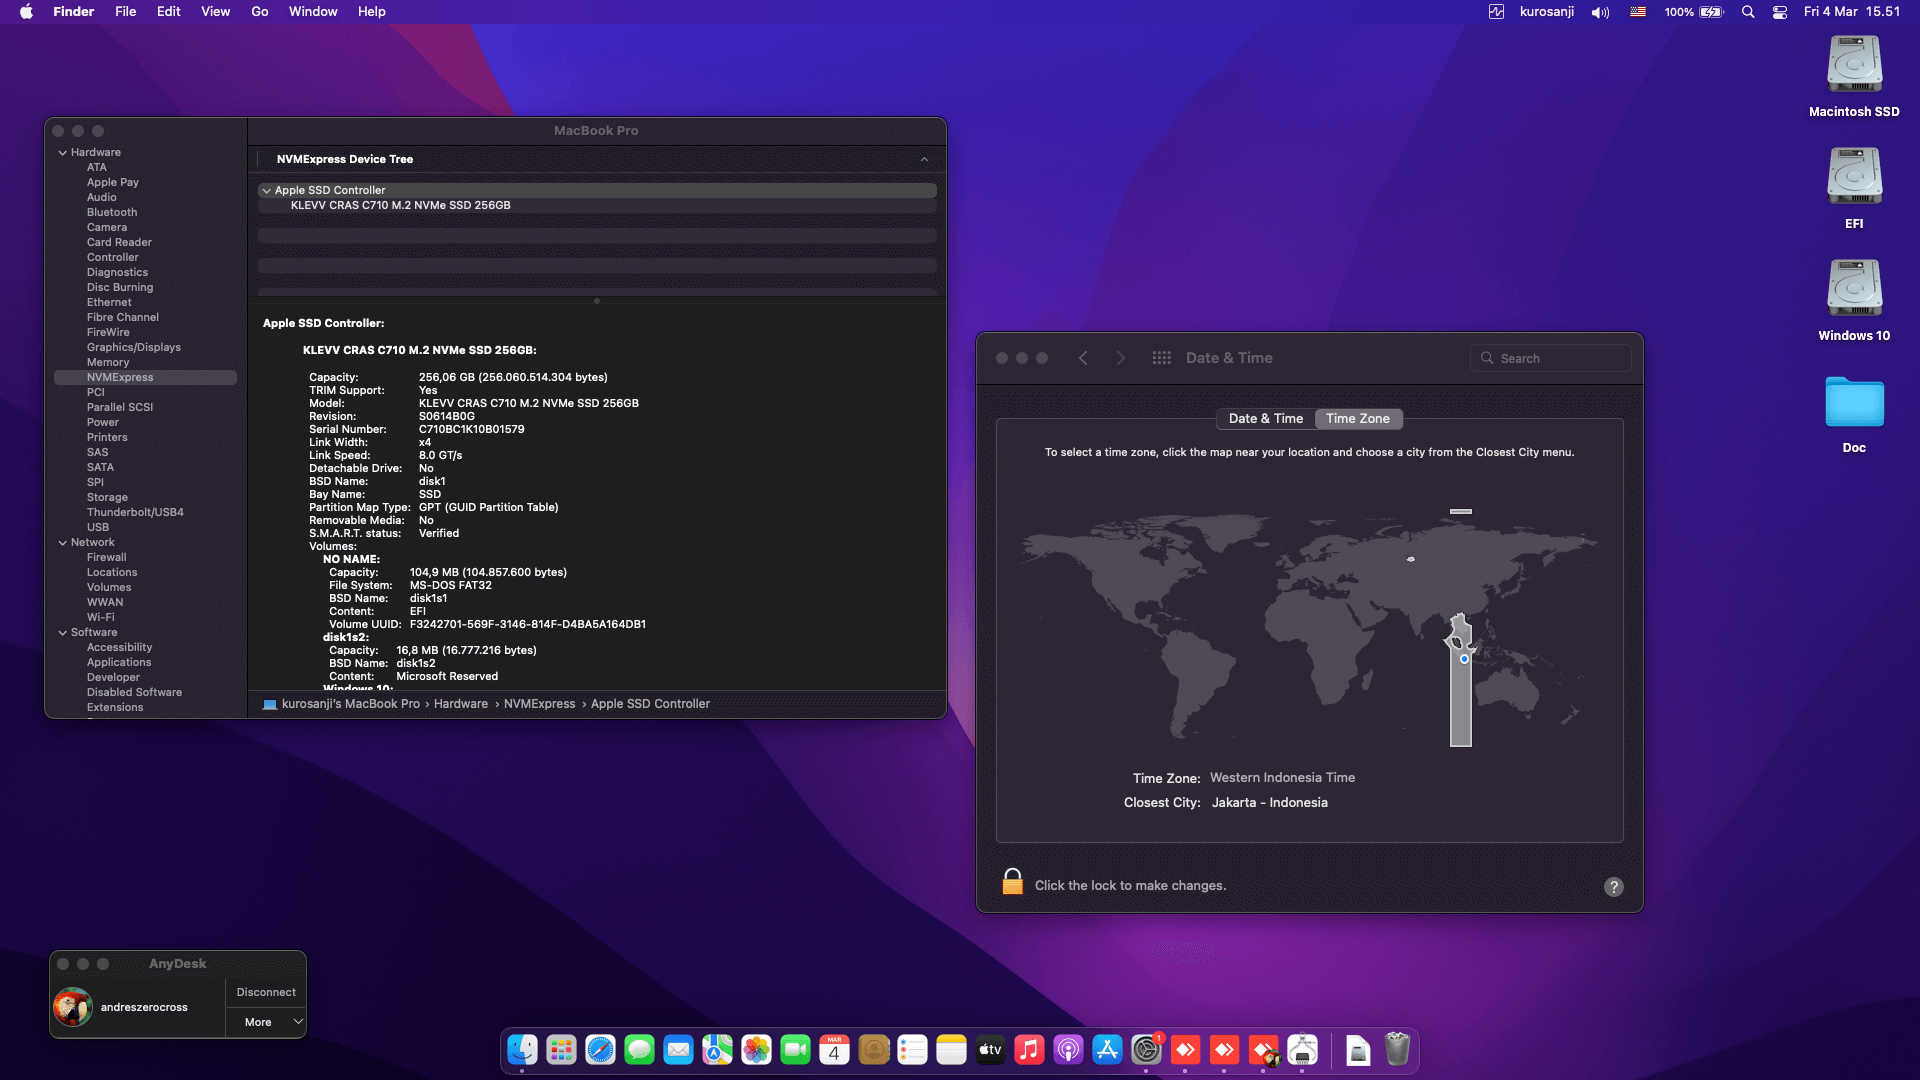The image size is (1920, 1080).
Task: Open the Trash from the Dock
Action: (x=1396, y=1050)
